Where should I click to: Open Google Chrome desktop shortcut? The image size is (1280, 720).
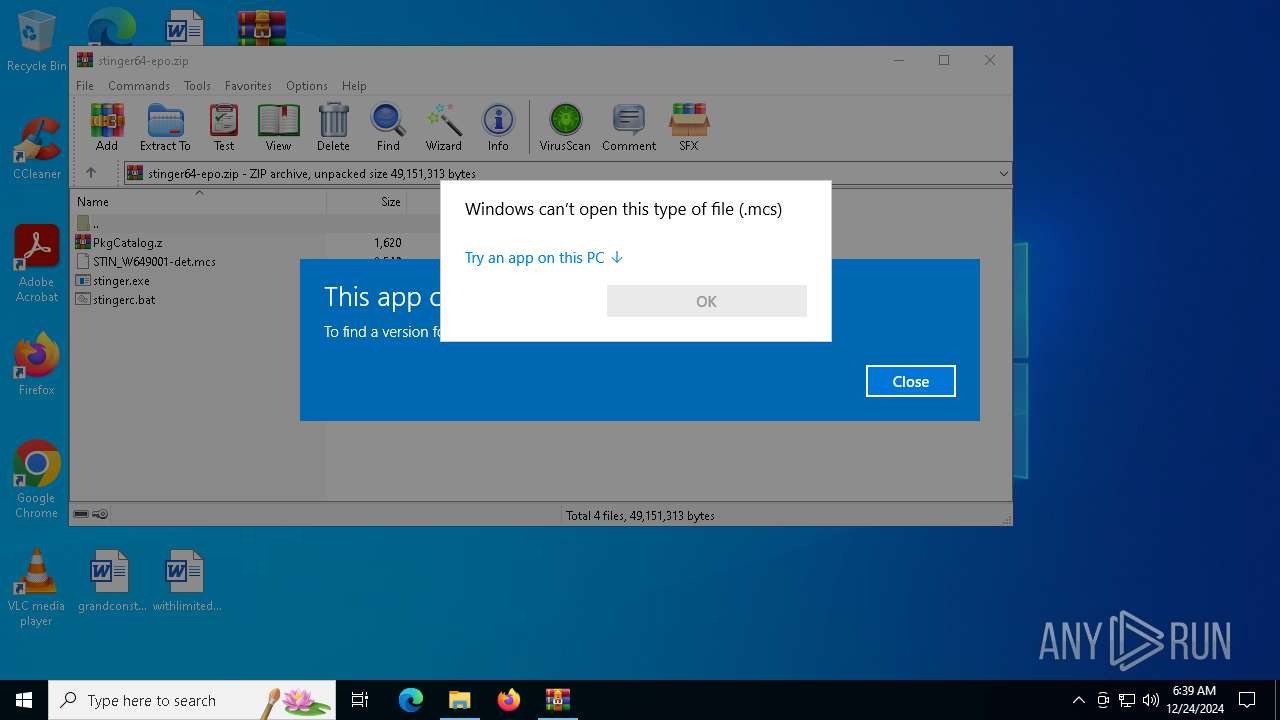click(36, 479)
